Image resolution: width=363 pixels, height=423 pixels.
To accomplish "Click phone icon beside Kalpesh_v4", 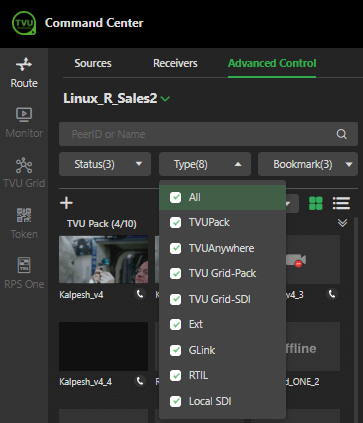I will 140,294.
